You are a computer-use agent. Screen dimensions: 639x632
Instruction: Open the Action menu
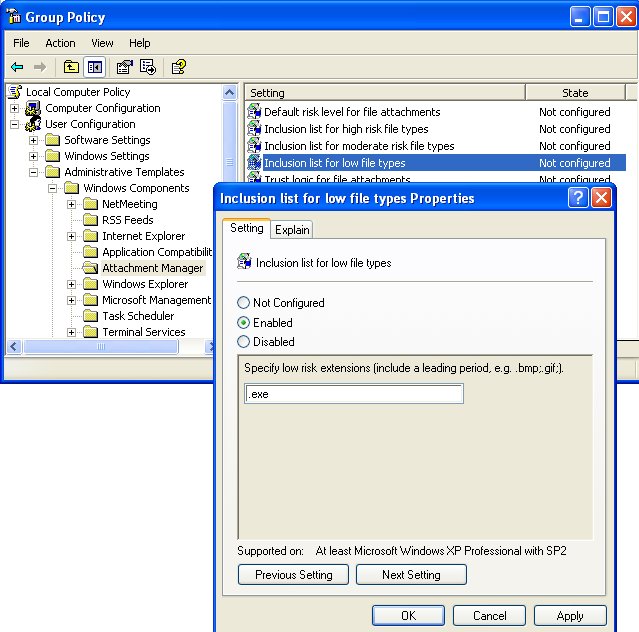click(60, 43)
